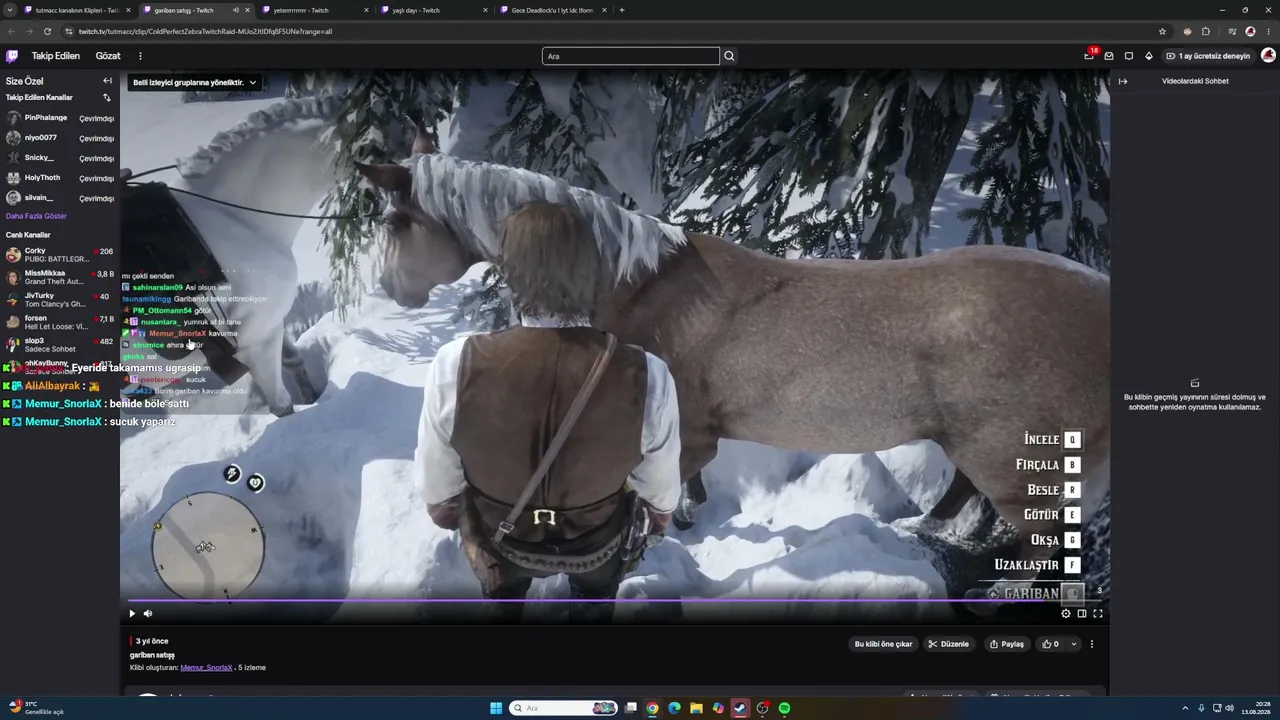
Task: Show the Windows system tray hidden icons
Action: [x=1185, y=708]
